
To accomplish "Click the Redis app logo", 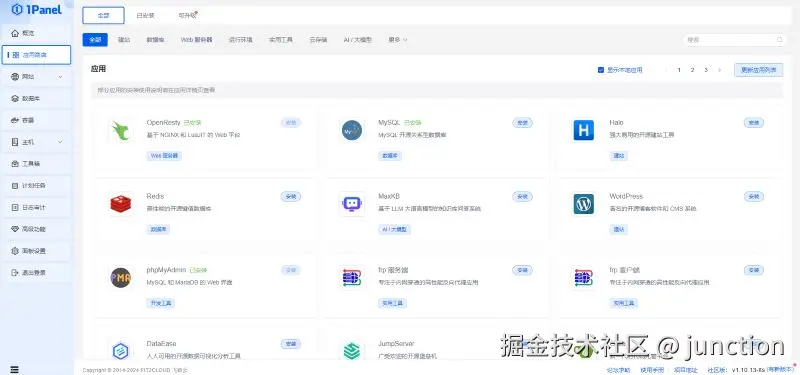I will pos(121,204).
